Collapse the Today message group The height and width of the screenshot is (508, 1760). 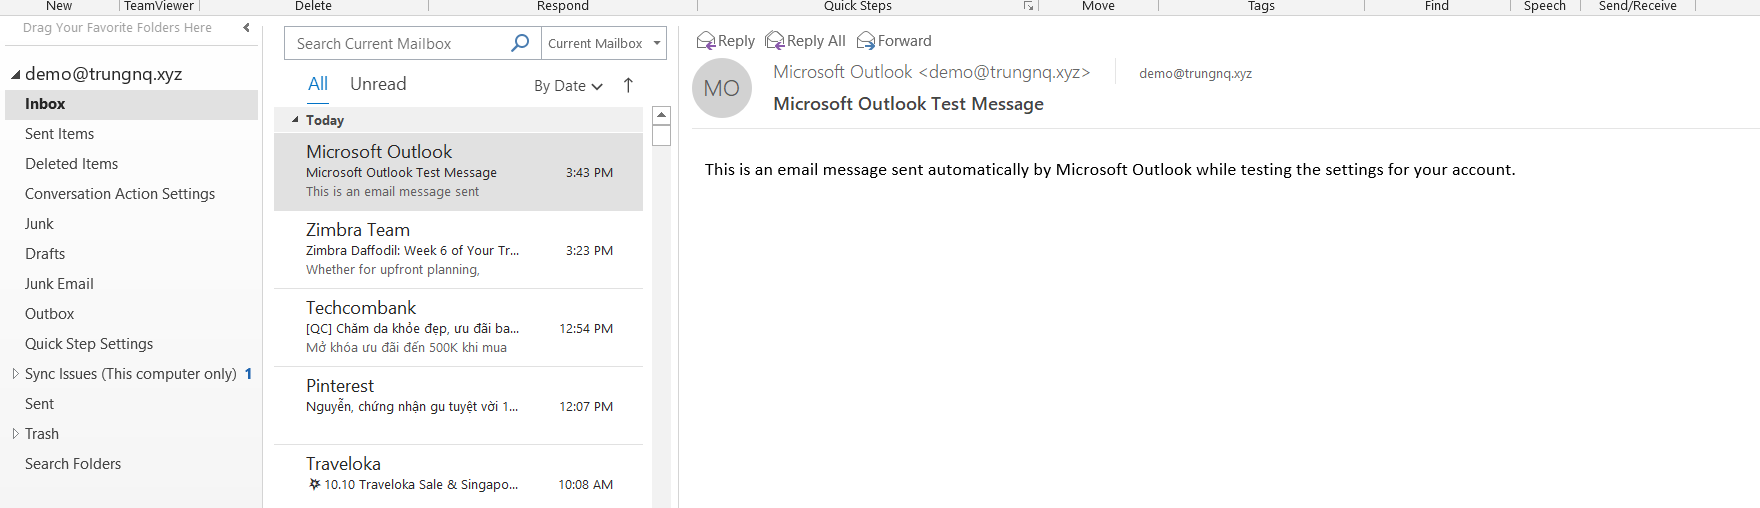click(295, 120)
